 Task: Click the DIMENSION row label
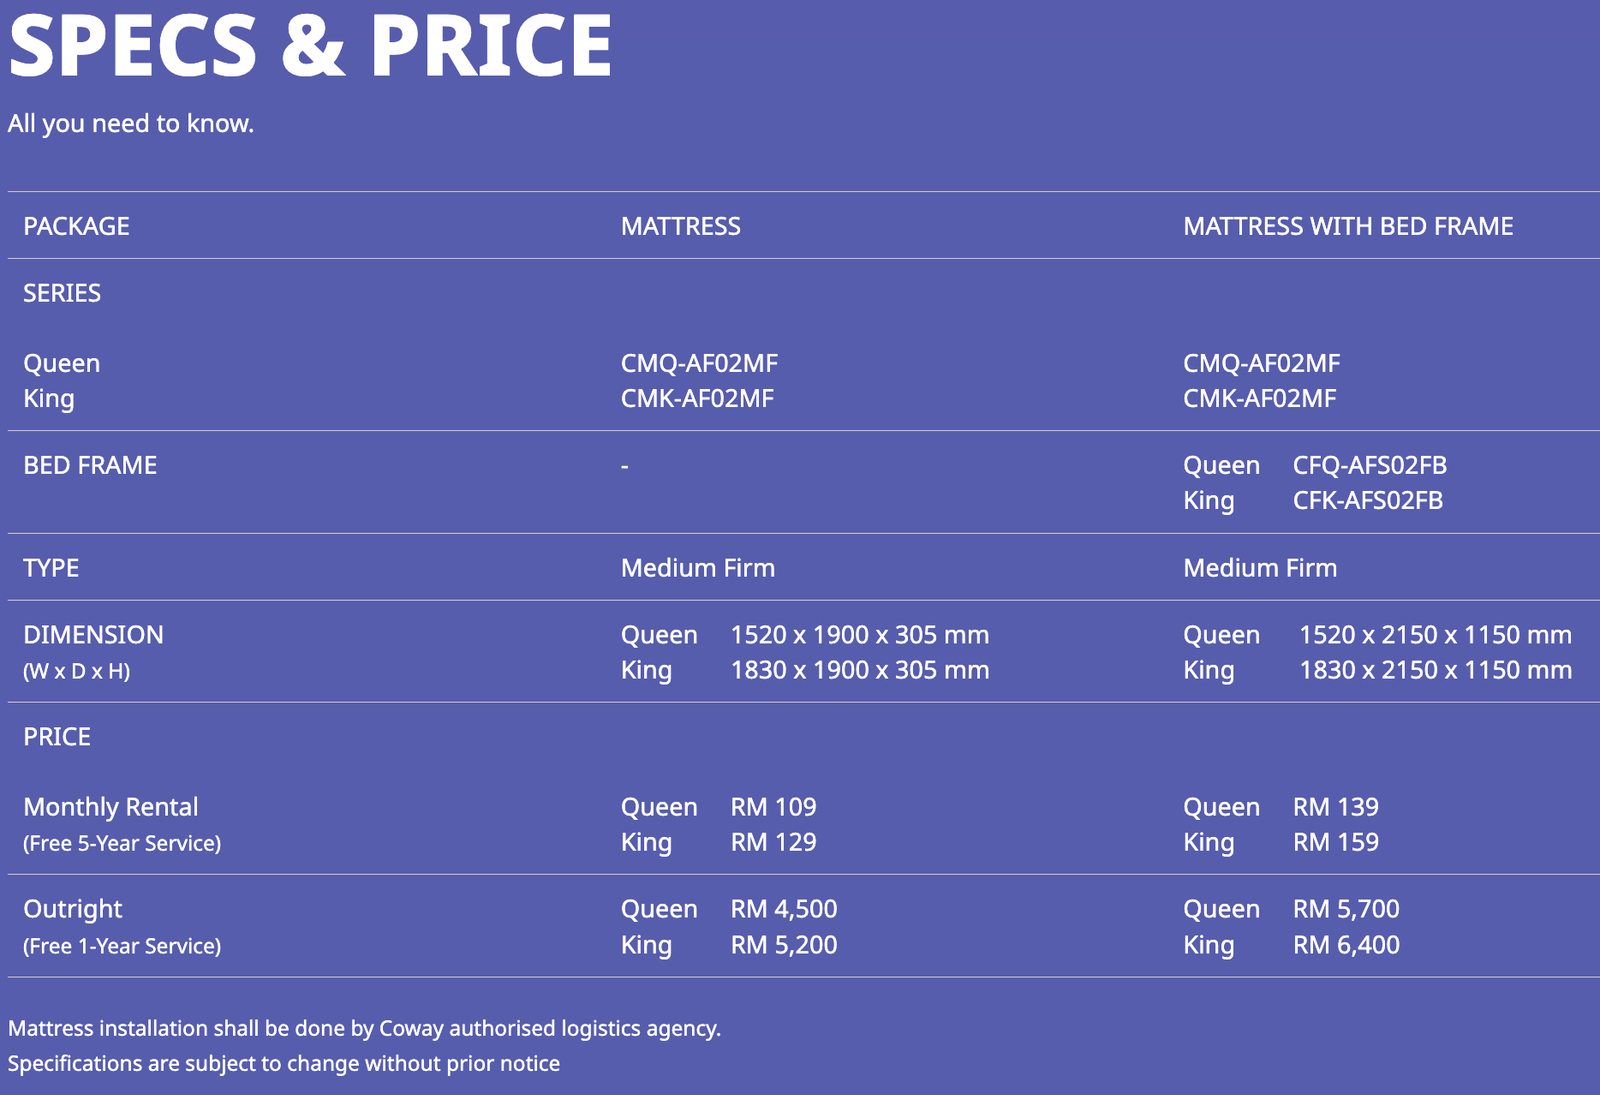coord(93,635)
